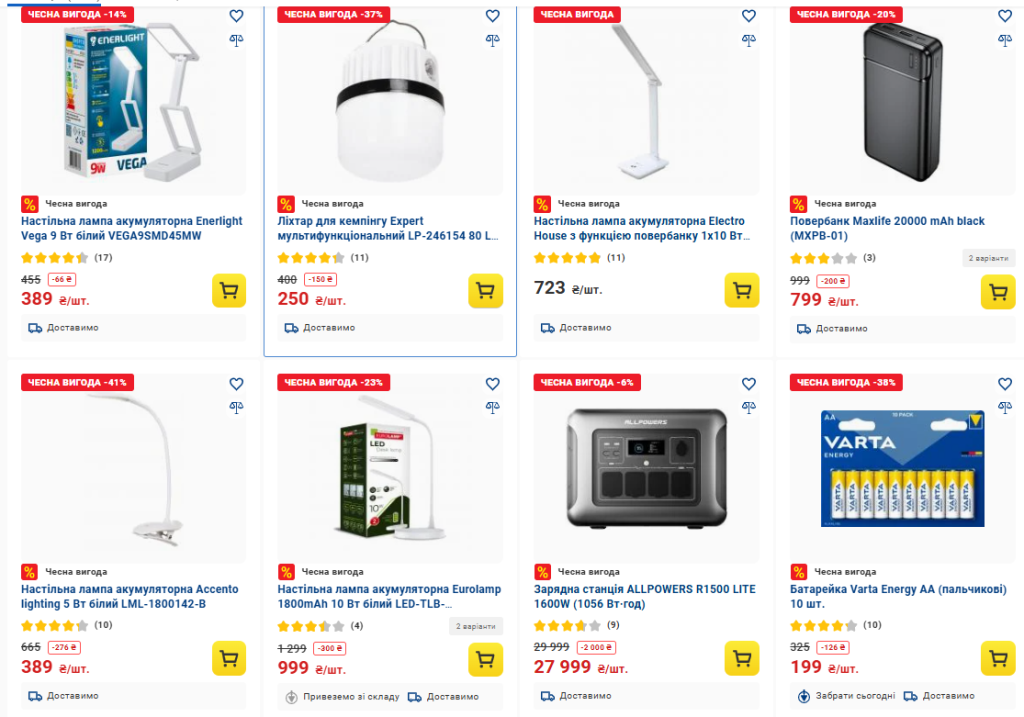Open the Accento lighting lamp product link
1024x717 pixels.
[127, 596]
